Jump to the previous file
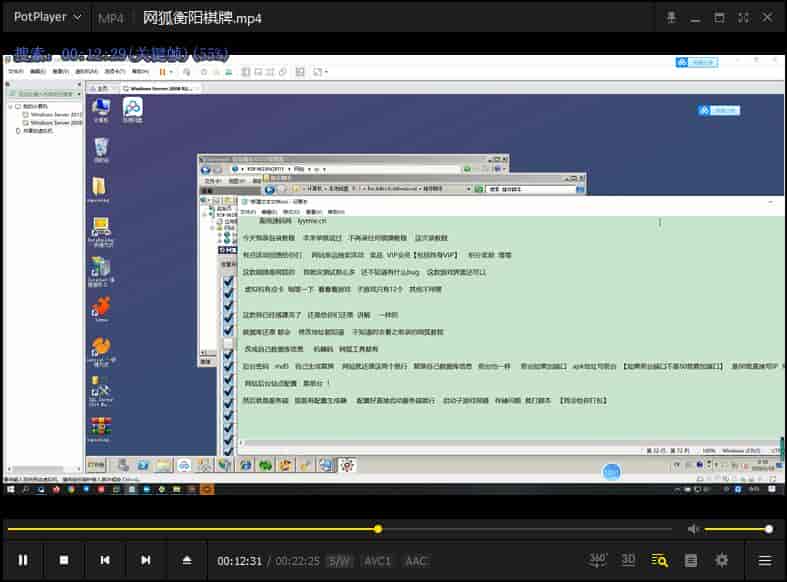The image size is (787, 582). (x=105, y=560)
